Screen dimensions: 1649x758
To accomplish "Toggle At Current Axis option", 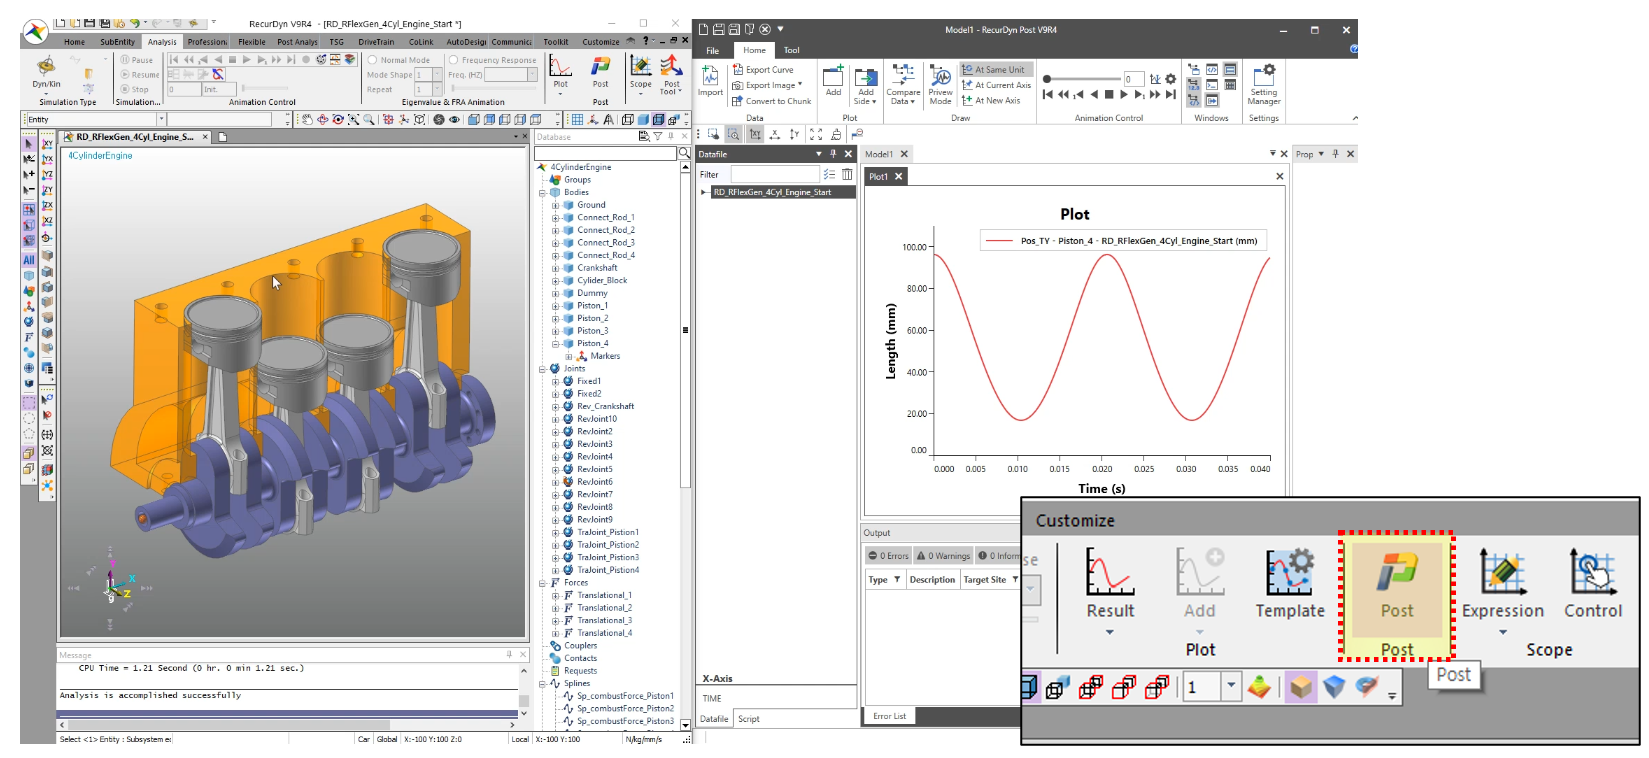I will (996, 85).
